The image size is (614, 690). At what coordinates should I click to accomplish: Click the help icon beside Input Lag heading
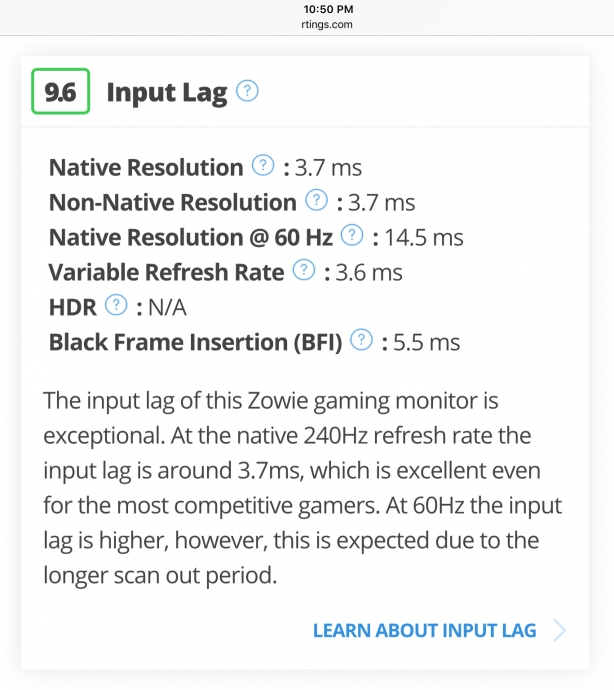click(247, 93)
